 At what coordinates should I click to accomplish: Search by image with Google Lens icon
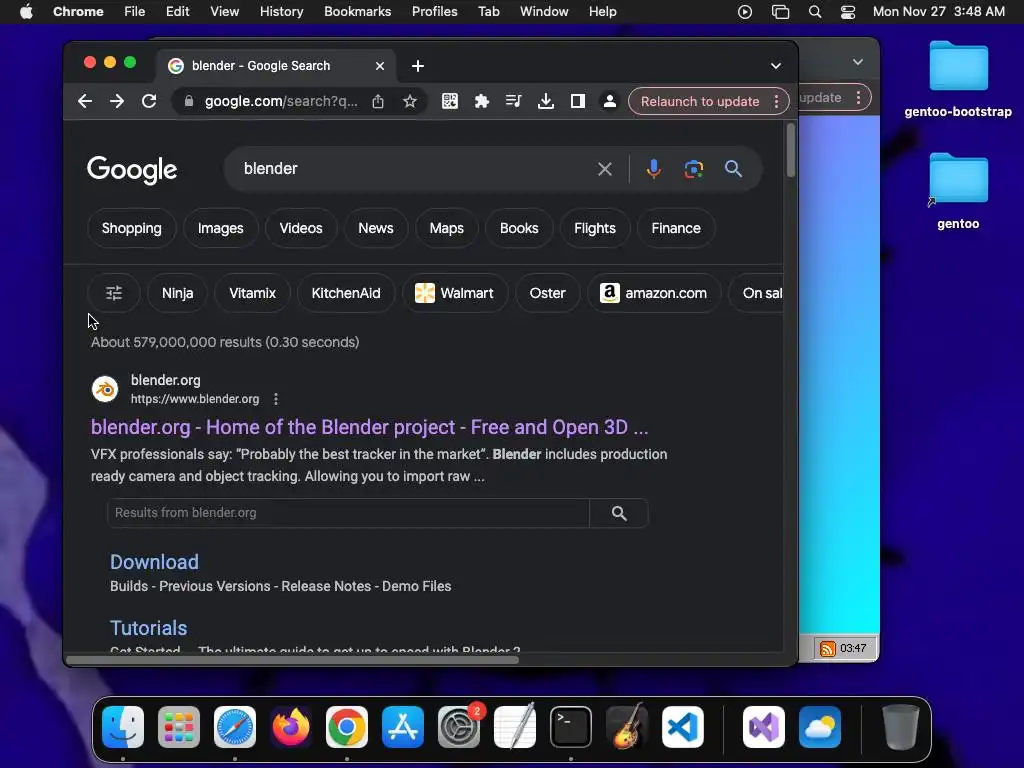pos(694,169)
